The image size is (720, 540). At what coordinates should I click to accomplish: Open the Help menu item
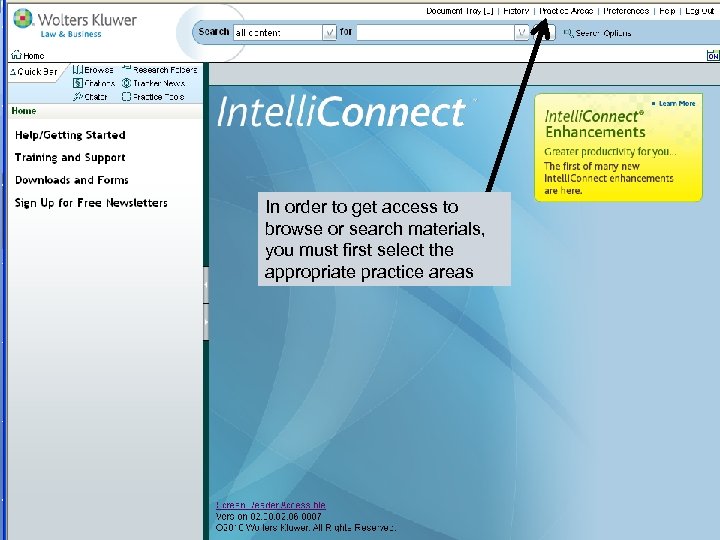[667, 11]
